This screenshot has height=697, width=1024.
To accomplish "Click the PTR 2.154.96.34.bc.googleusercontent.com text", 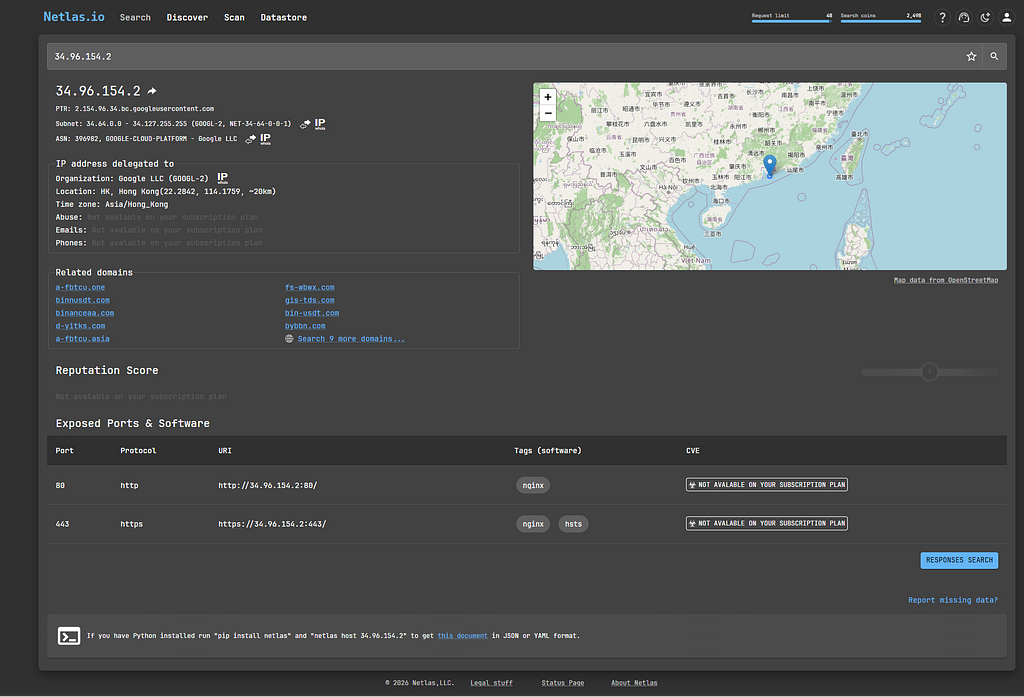I will coord(135,109).
